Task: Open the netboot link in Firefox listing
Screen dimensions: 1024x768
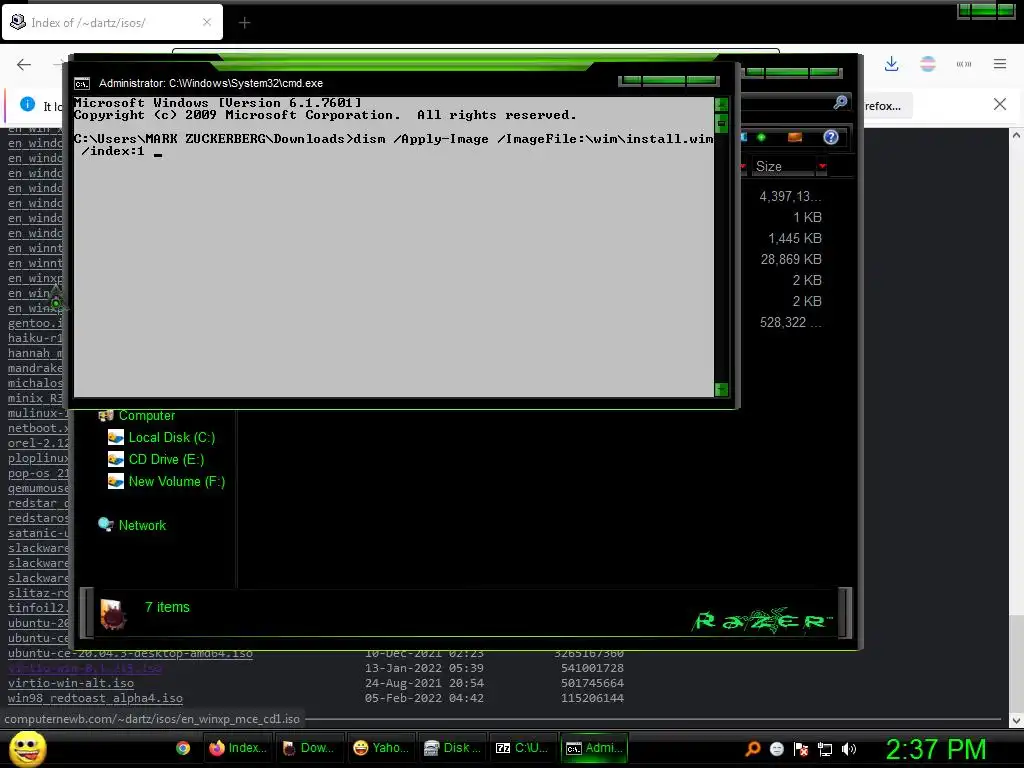Action: 38,428
